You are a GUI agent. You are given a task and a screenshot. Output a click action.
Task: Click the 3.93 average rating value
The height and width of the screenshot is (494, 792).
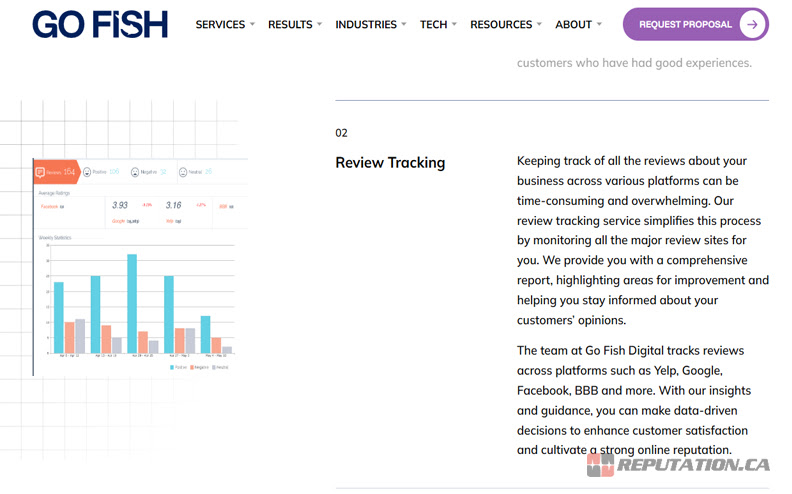(x=119, y=205)
